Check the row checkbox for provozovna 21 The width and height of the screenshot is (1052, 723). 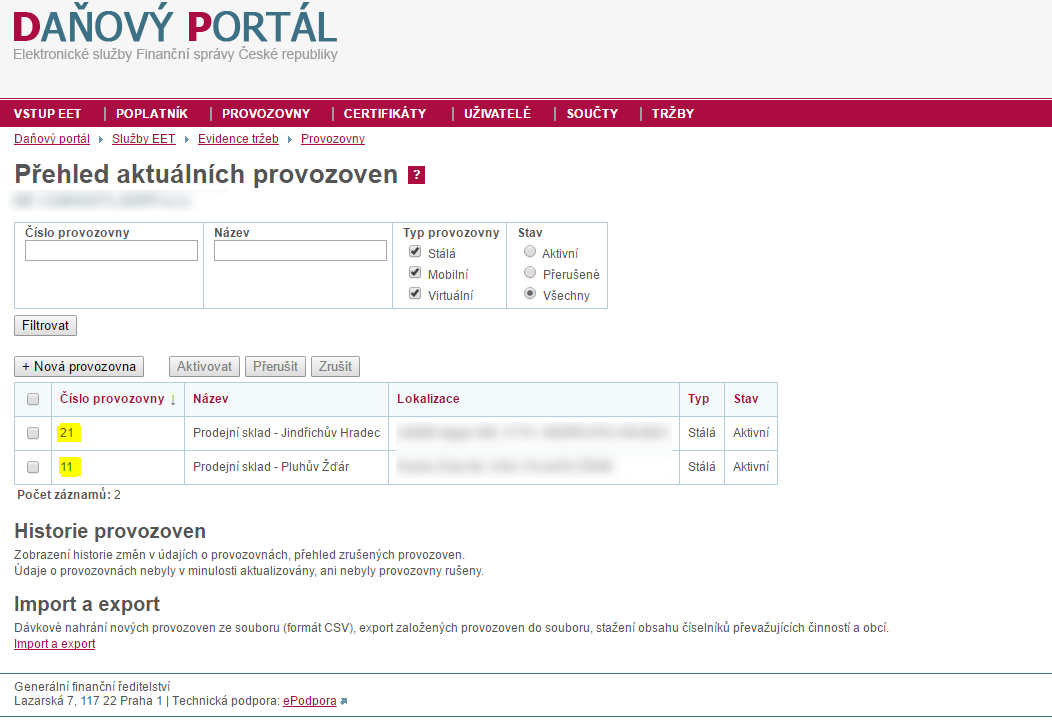coord(33,433)
